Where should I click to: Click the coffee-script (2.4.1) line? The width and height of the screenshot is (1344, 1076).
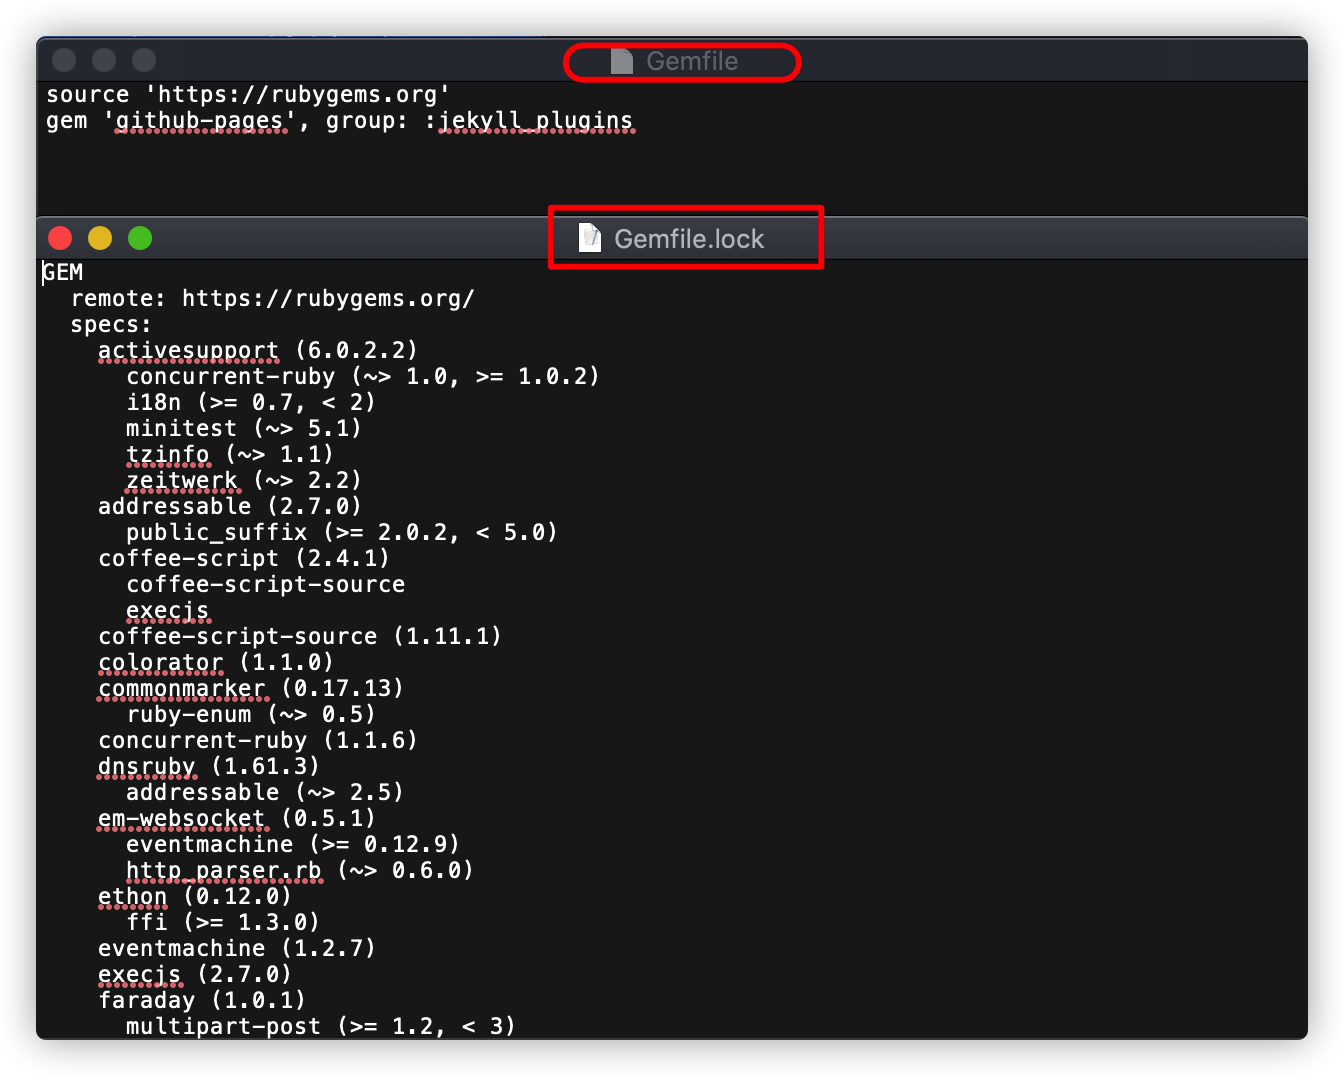(x=244, y=559)
